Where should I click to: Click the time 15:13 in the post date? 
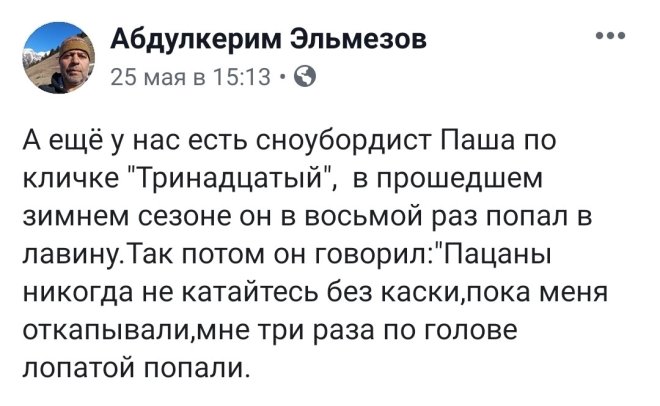pyautogui.click(x=241, y=77)
